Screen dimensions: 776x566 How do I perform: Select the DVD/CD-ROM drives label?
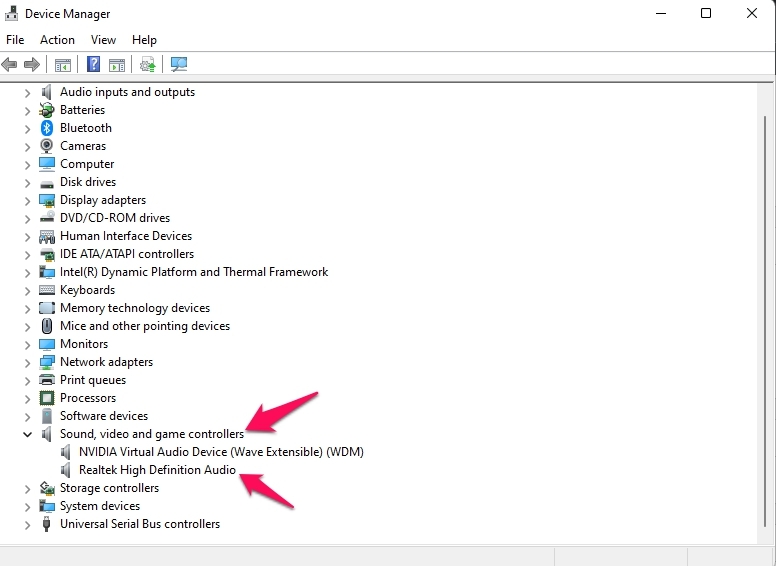click(x=115, y=218)
